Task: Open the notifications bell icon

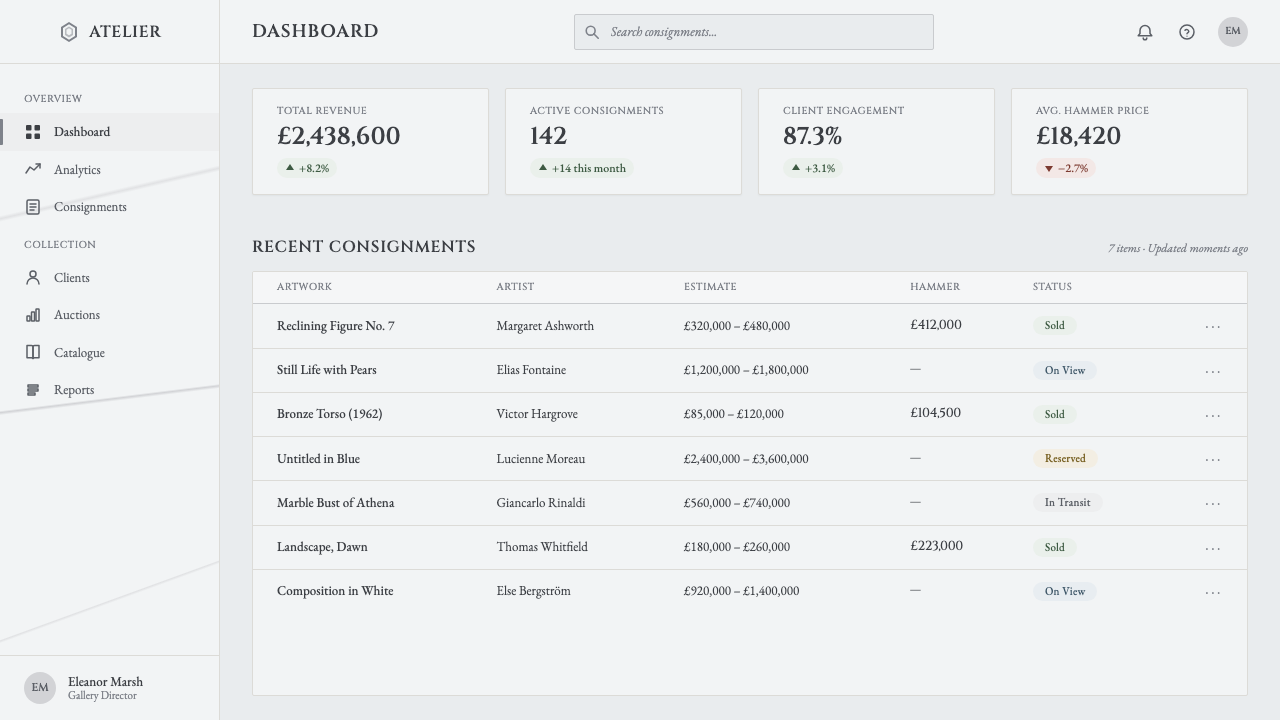Action: pos(1145,32)
